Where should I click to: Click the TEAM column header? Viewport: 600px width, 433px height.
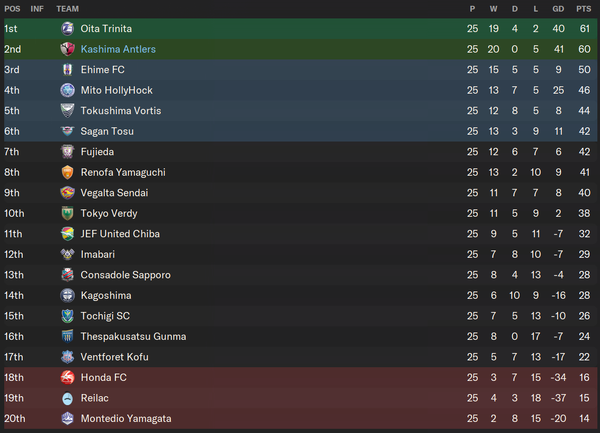point(68,9)
